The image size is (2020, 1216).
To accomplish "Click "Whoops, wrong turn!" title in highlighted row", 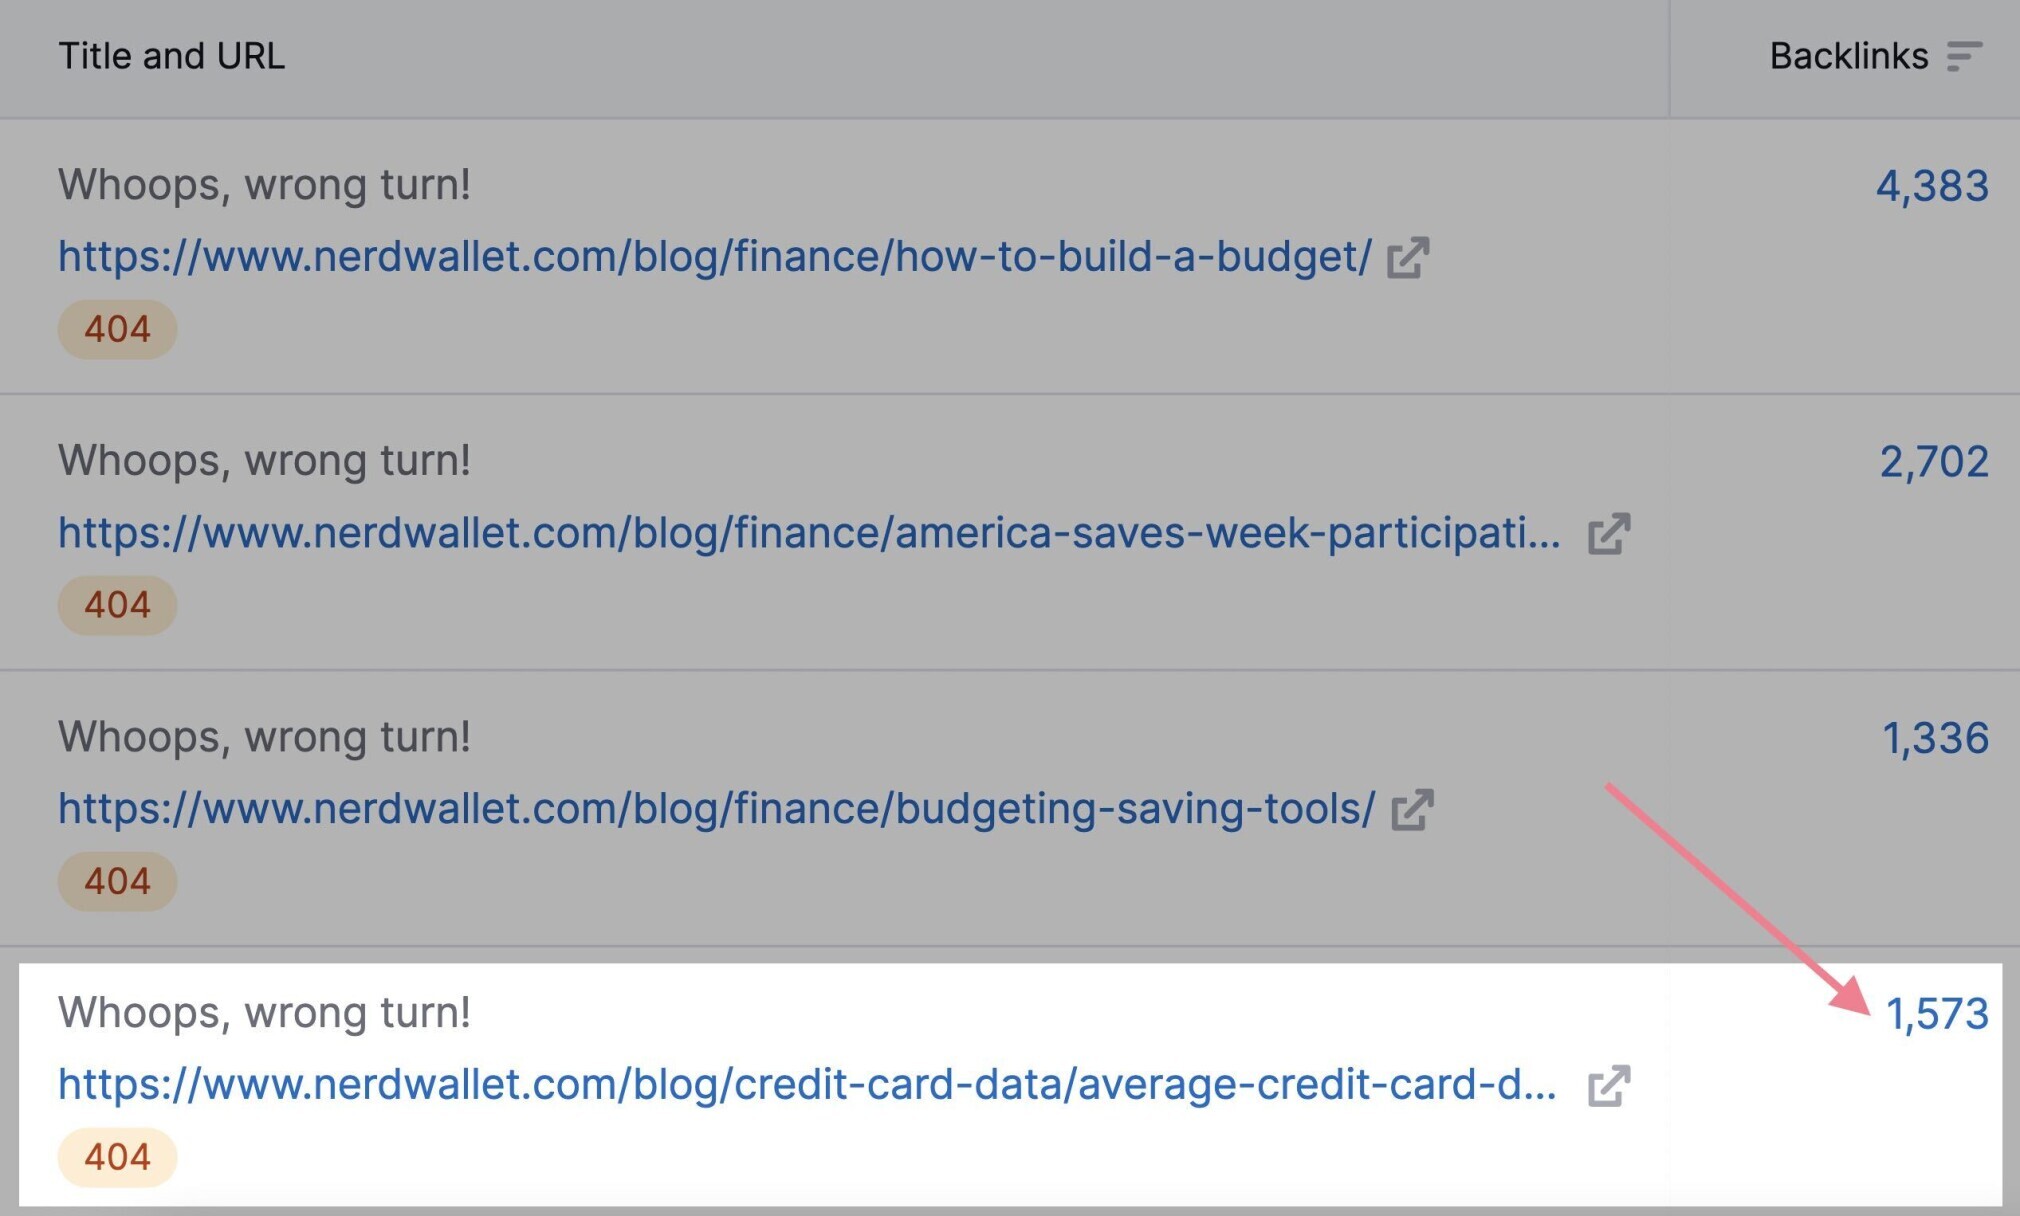I will click(x=264, y=1013).
